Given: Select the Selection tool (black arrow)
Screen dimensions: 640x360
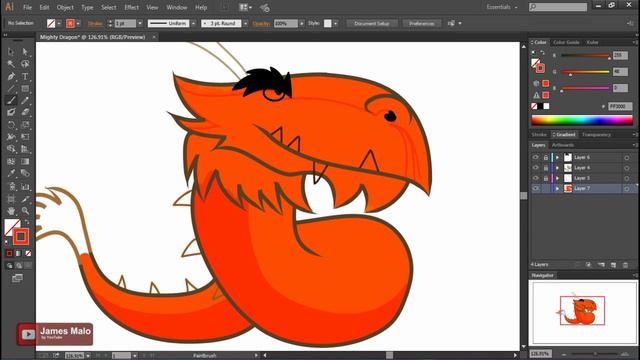Looking at the screenshot, I should tap(11, 51).
